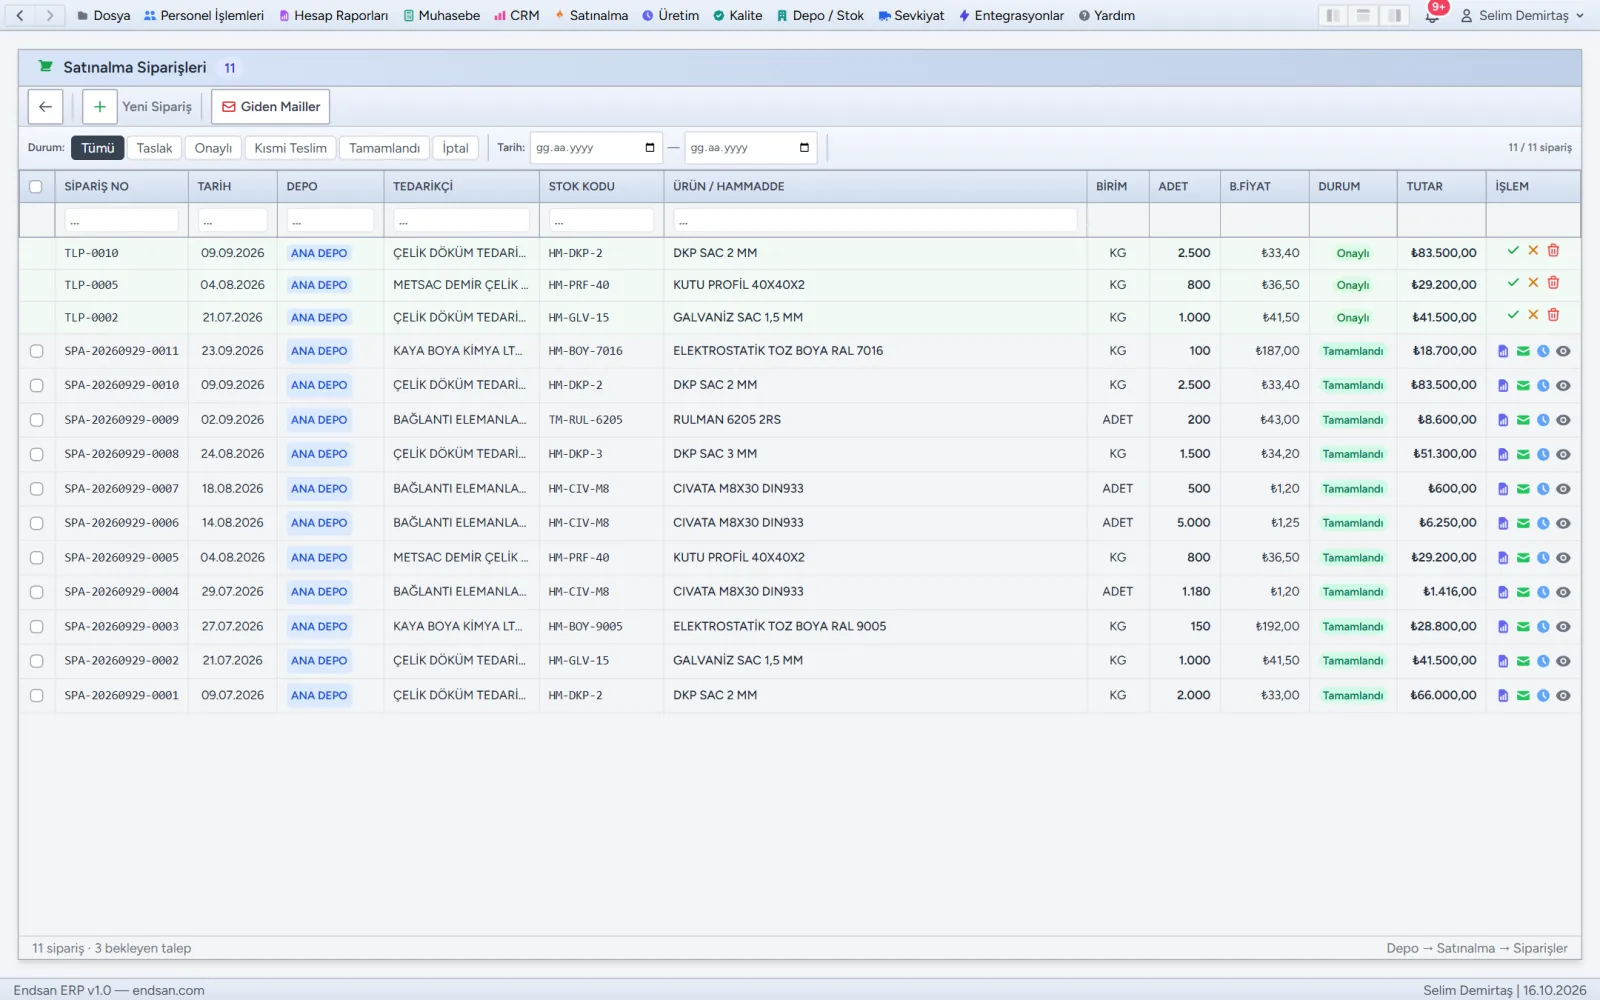Expand the Selim Demirtaş user dropdown
Viewport: 1600px width, 1000px height.
(x=1522, y=16)
